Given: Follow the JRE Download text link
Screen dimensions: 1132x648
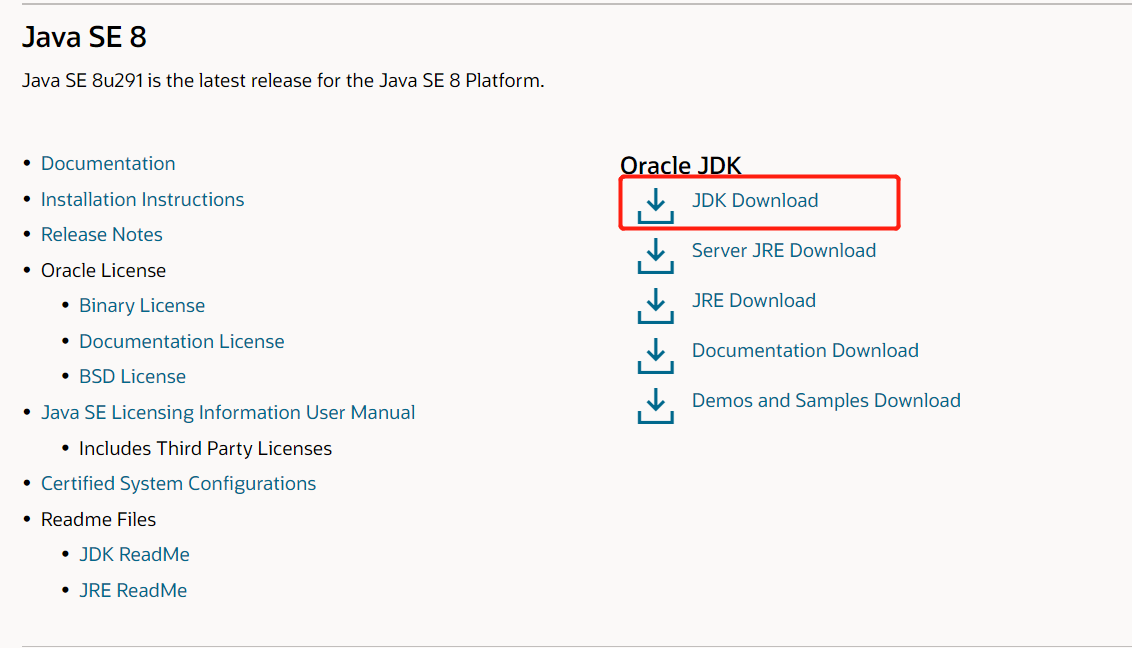Looking at the screenshot, I should (x=753, y=300).
